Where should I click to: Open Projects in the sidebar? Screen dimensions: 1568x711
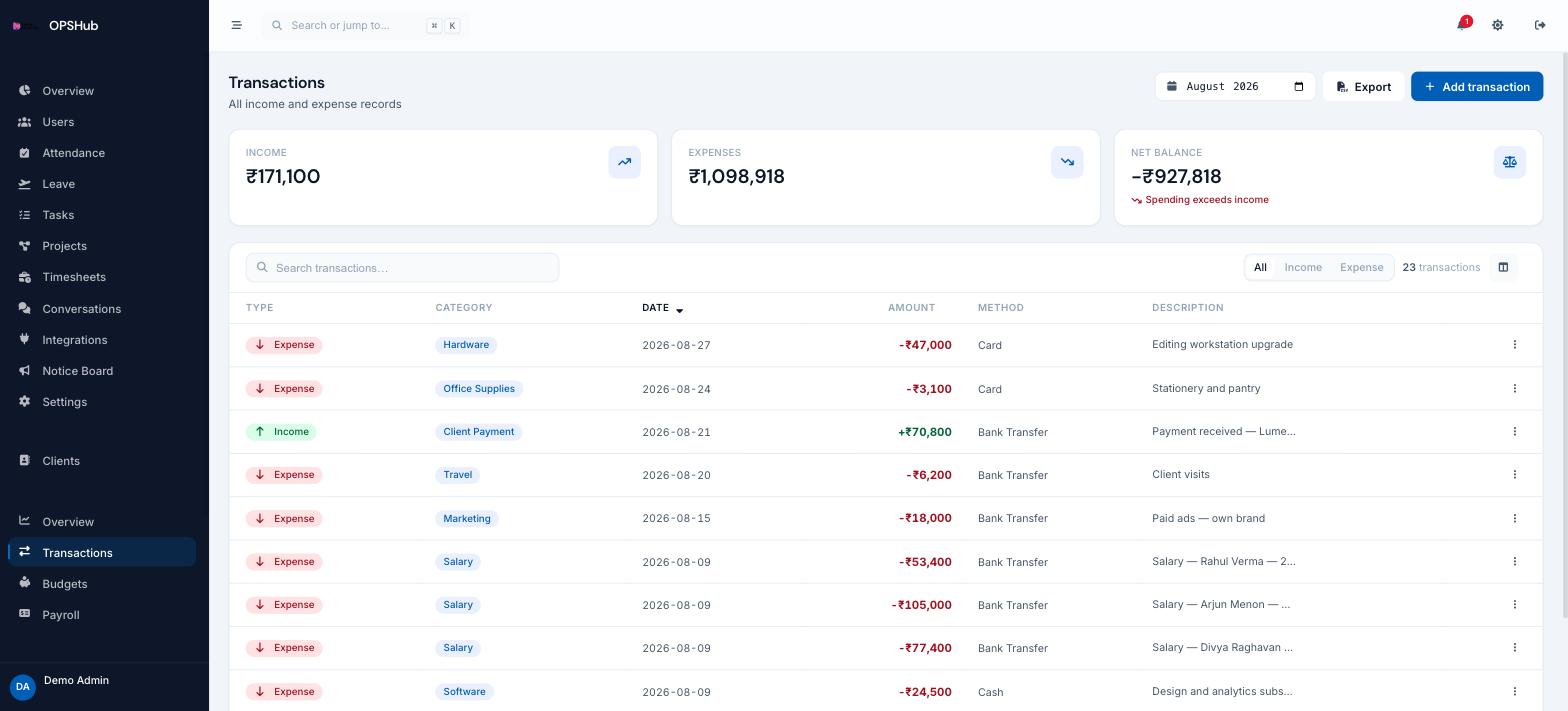tap(102, 246)
